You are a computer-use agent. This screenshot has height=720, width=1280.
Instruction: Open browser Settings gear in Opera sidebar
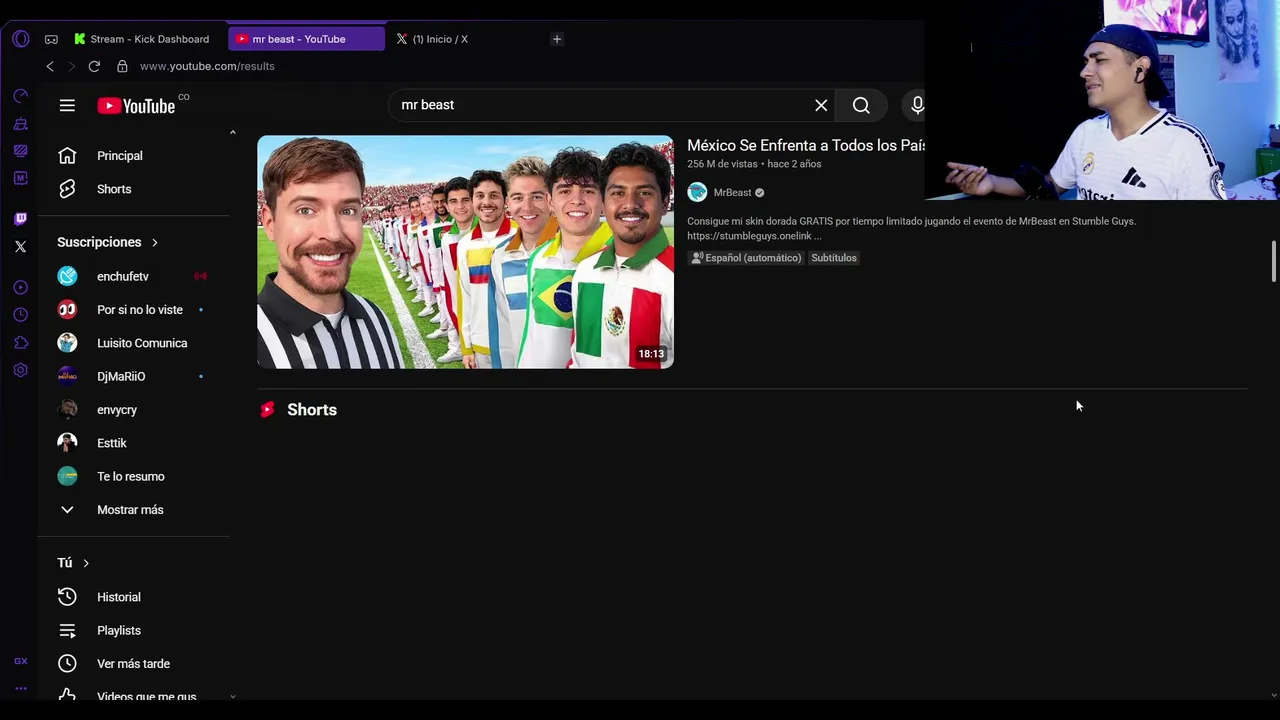[20, 370]
